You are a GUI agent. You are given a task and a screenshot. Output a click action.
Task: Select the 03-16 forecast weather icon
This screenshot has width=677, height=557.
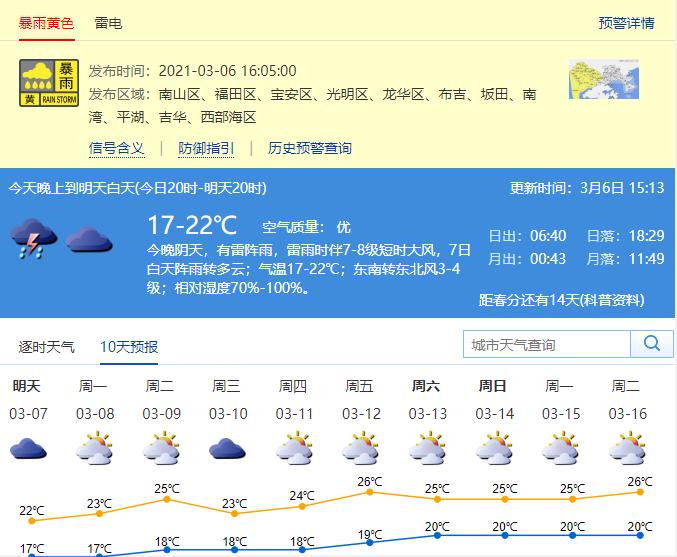pyautogui.click(x=626, y=448)
